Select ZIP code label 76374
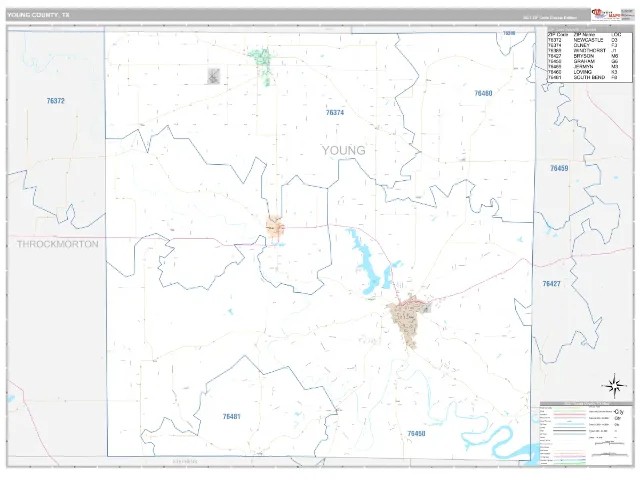Viewport: 640px width, 480px height. coord(335,112)
